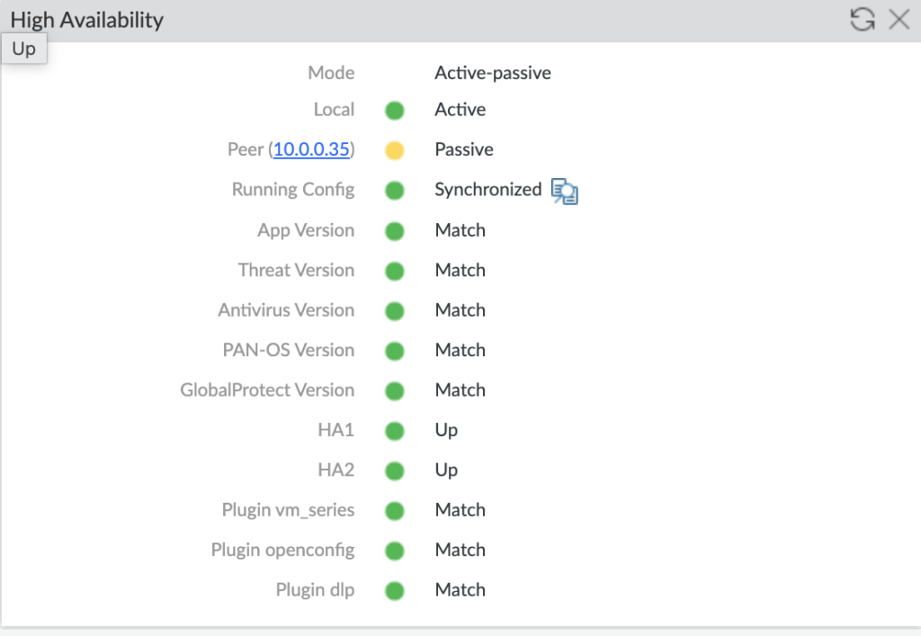
Task: Select the HA2 green status indicator
Action: click(x=394, y=470)
